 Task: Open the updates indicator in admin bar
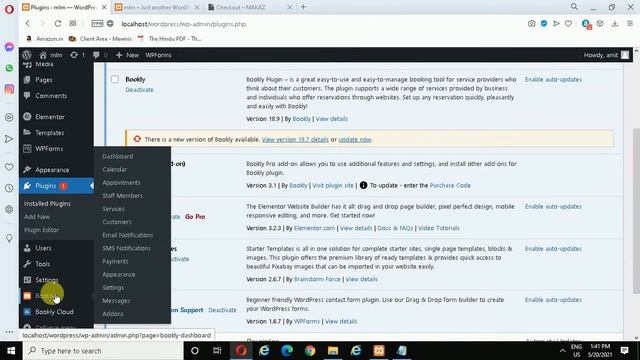77,55
